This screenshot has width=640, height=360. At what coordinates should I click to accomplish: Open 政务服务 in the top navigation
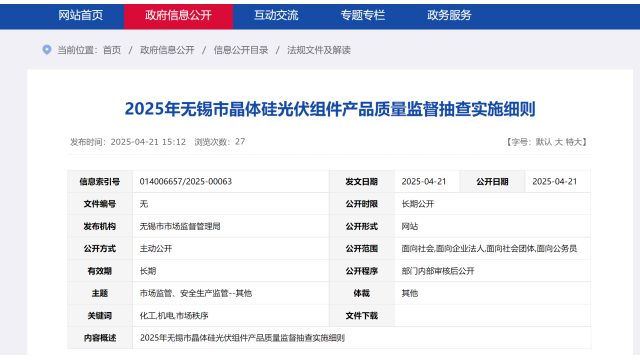point(449,16)
